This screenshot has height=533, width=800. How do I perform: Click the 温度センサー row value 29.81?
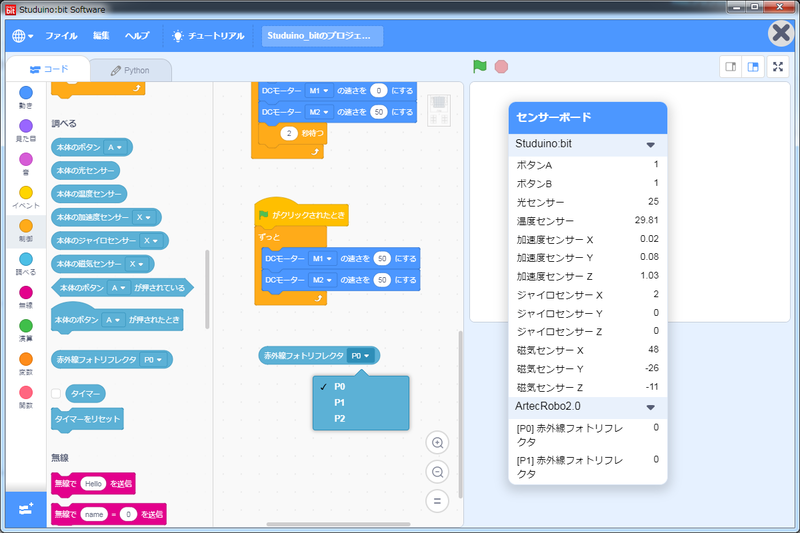point(646,220)
